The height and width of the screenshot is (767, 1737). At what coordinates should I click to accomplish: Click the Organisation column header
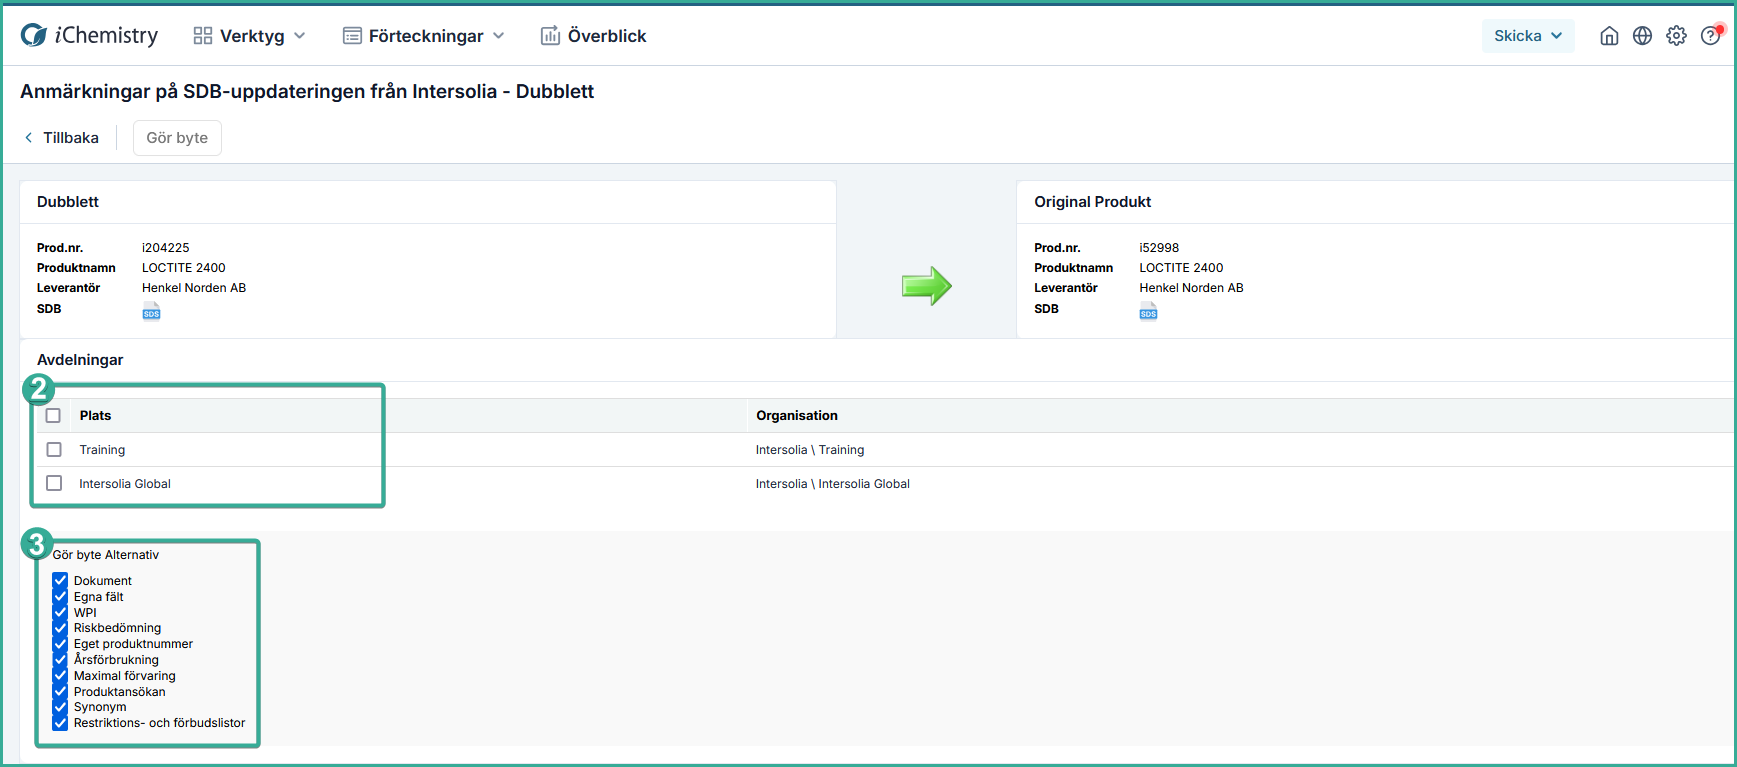coord(797,416)
